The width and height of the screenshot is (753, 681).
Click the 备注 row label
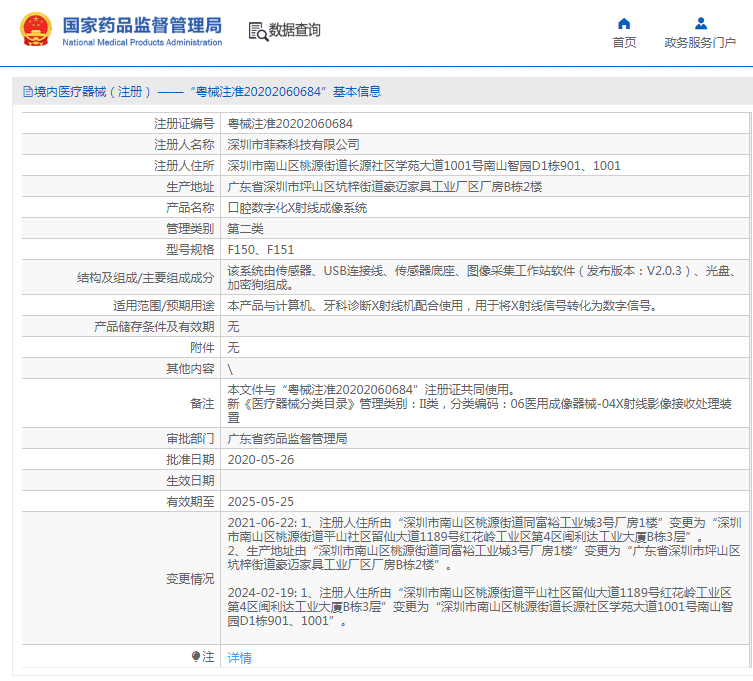click(202, 404)
